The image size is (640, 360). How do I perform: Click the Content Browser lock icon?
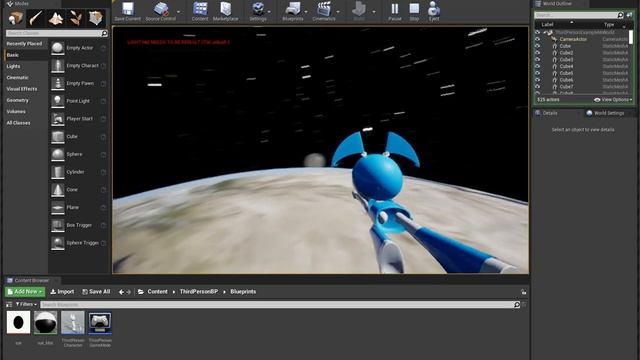[523, 292]
